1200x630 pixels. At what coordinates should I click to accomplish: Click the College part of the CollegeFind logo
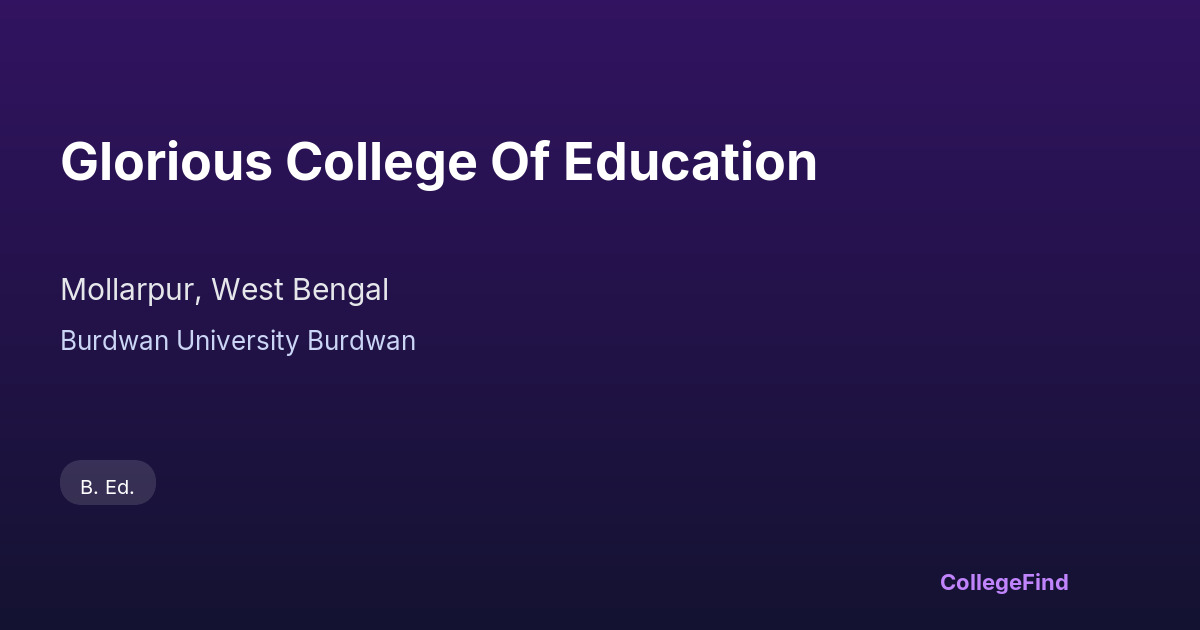tap(979, 582)
